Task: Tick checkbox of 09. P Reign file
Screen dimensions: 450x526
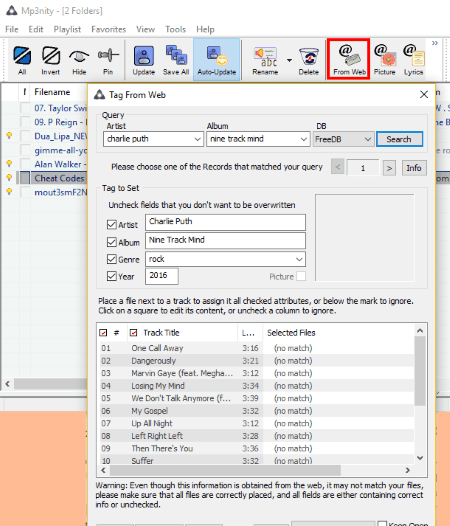Action: tap(25, 122)
